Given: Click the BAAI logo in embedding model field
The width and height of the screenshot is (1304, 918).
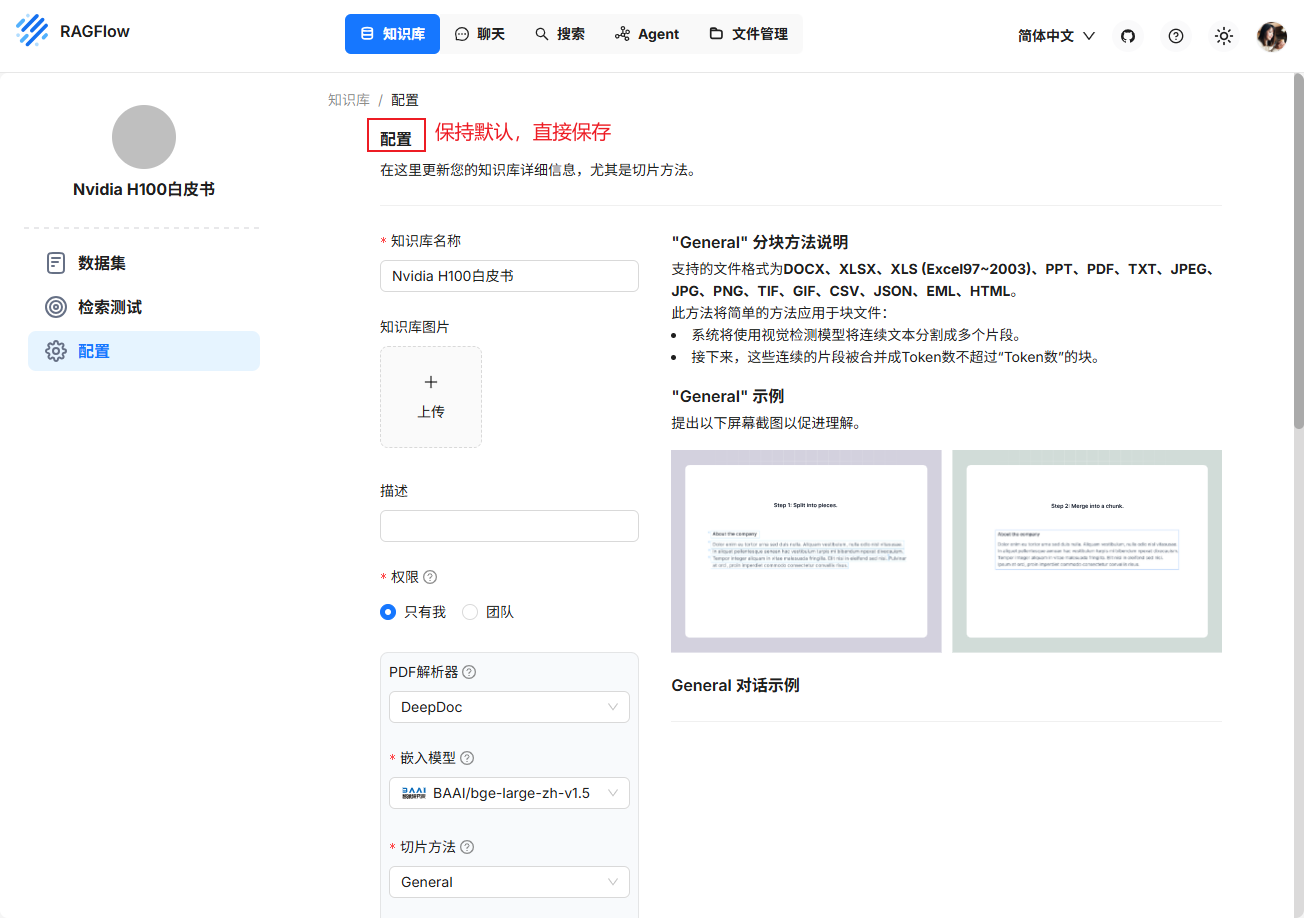Looking at the screenshot, I should coord(414,793).
